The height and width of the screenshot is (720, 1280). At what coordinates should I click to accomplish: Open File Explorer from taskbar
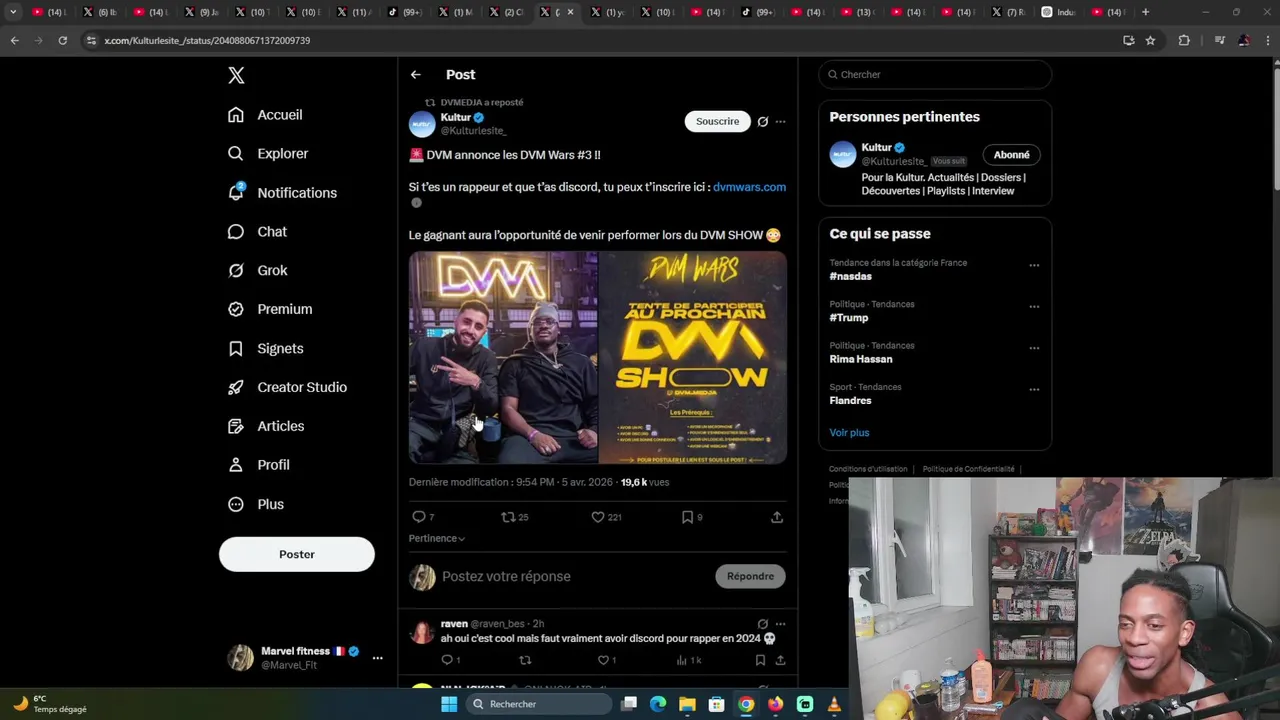687,704
